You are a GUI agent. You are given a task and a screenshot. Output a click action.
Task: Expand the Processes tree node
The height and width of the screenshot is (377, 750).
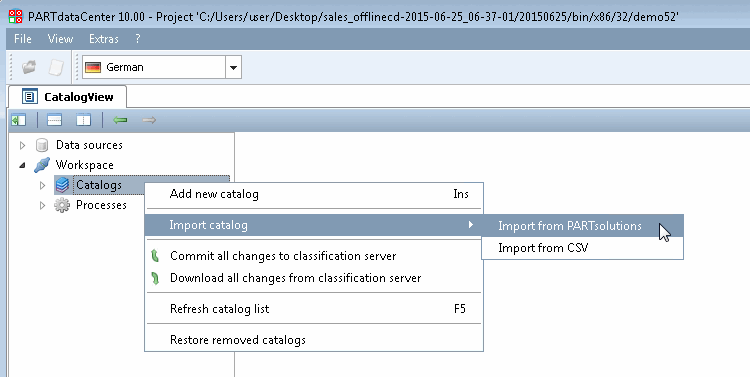(x=43, y=205)
